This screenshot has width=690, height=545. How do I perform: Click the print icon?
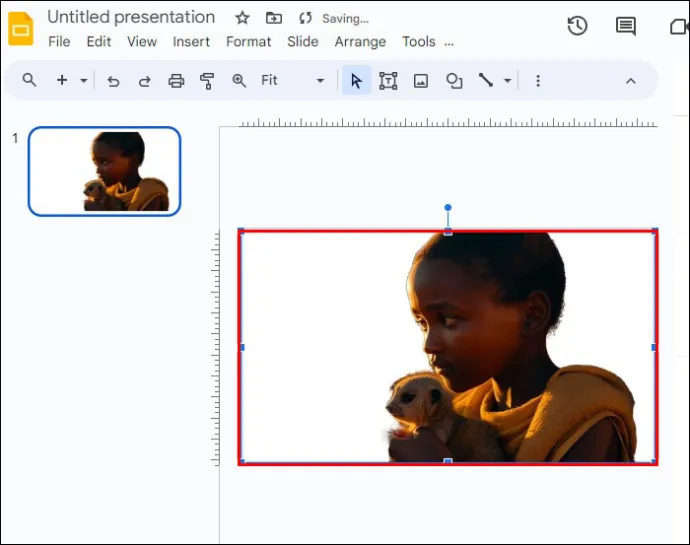[x=176, y=81]
